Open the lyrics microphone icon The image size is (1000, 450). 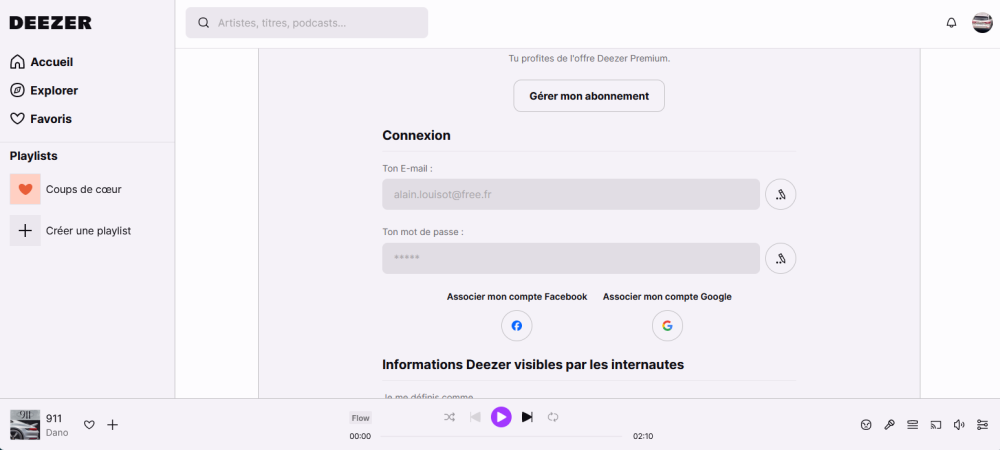click(889, 425)
